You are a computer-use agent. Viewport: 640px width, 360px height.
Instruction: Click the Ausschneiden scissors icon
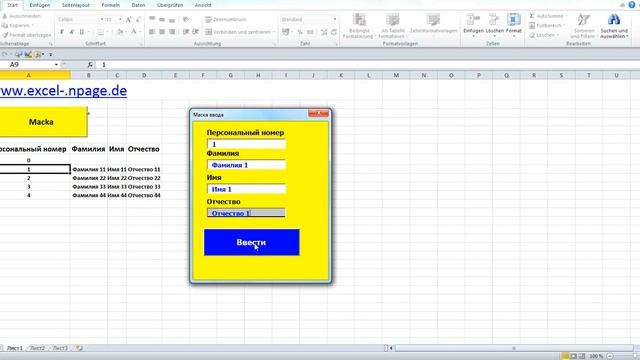[x=5, y=16]
